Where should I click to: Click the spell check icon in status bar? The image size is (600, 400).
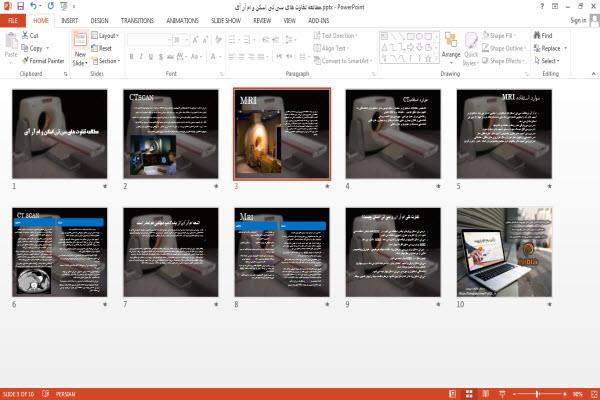pos(46,394)
